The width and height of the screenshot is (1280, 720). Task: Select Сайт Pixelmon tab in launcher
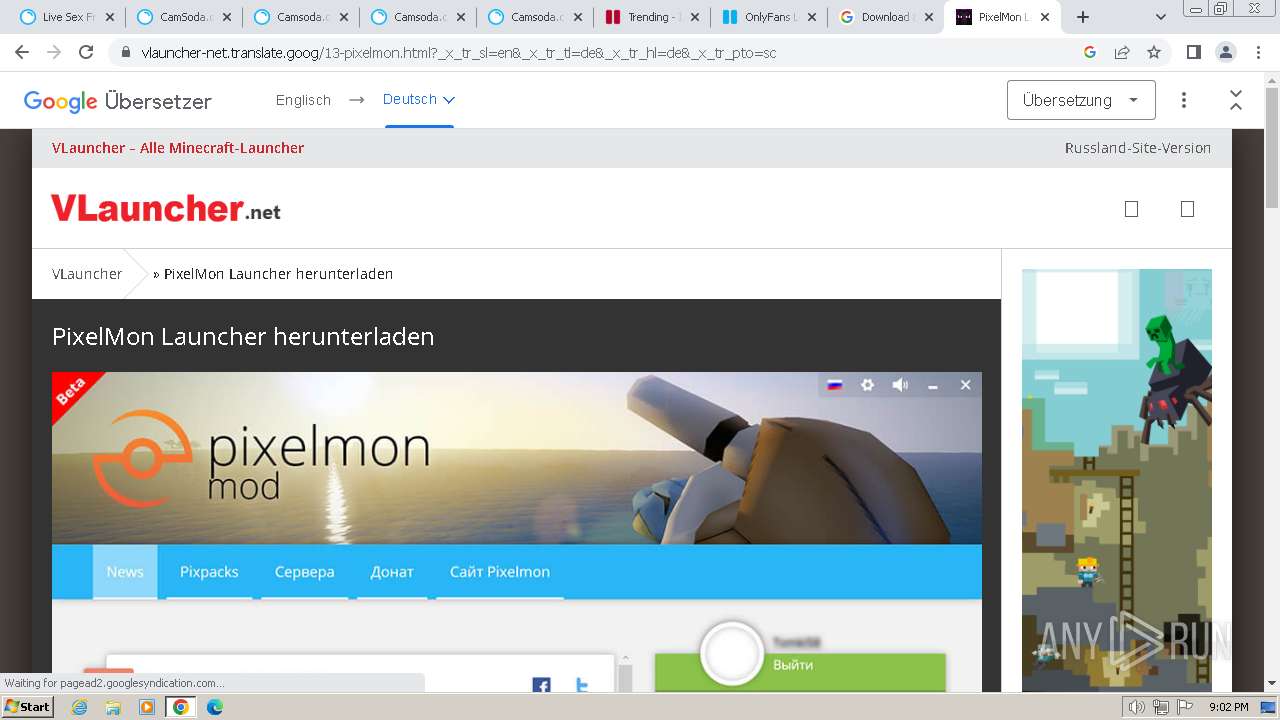(500, 572)
